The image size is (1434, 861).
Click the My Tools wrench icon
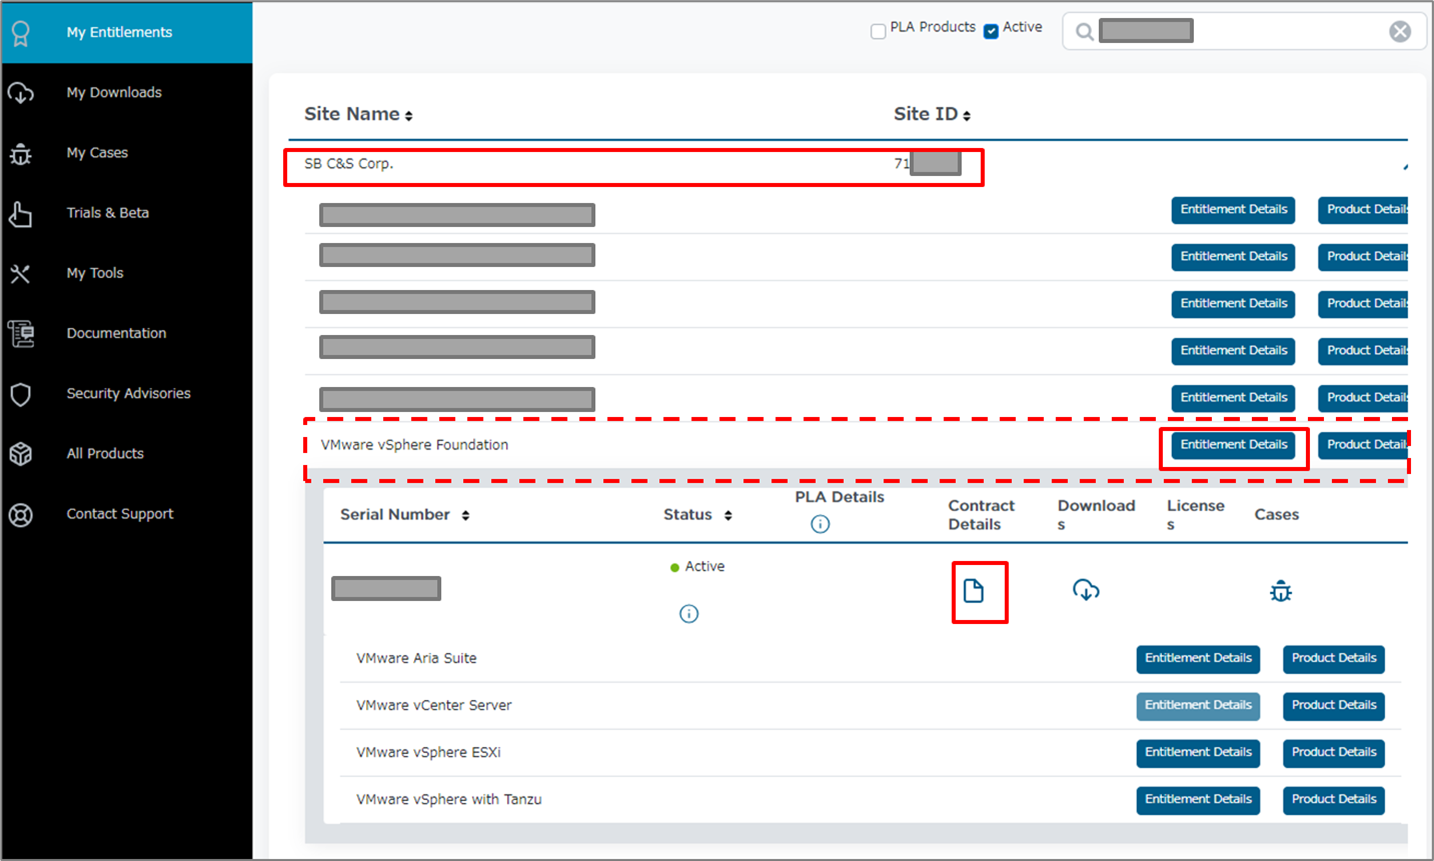[21, 274]
